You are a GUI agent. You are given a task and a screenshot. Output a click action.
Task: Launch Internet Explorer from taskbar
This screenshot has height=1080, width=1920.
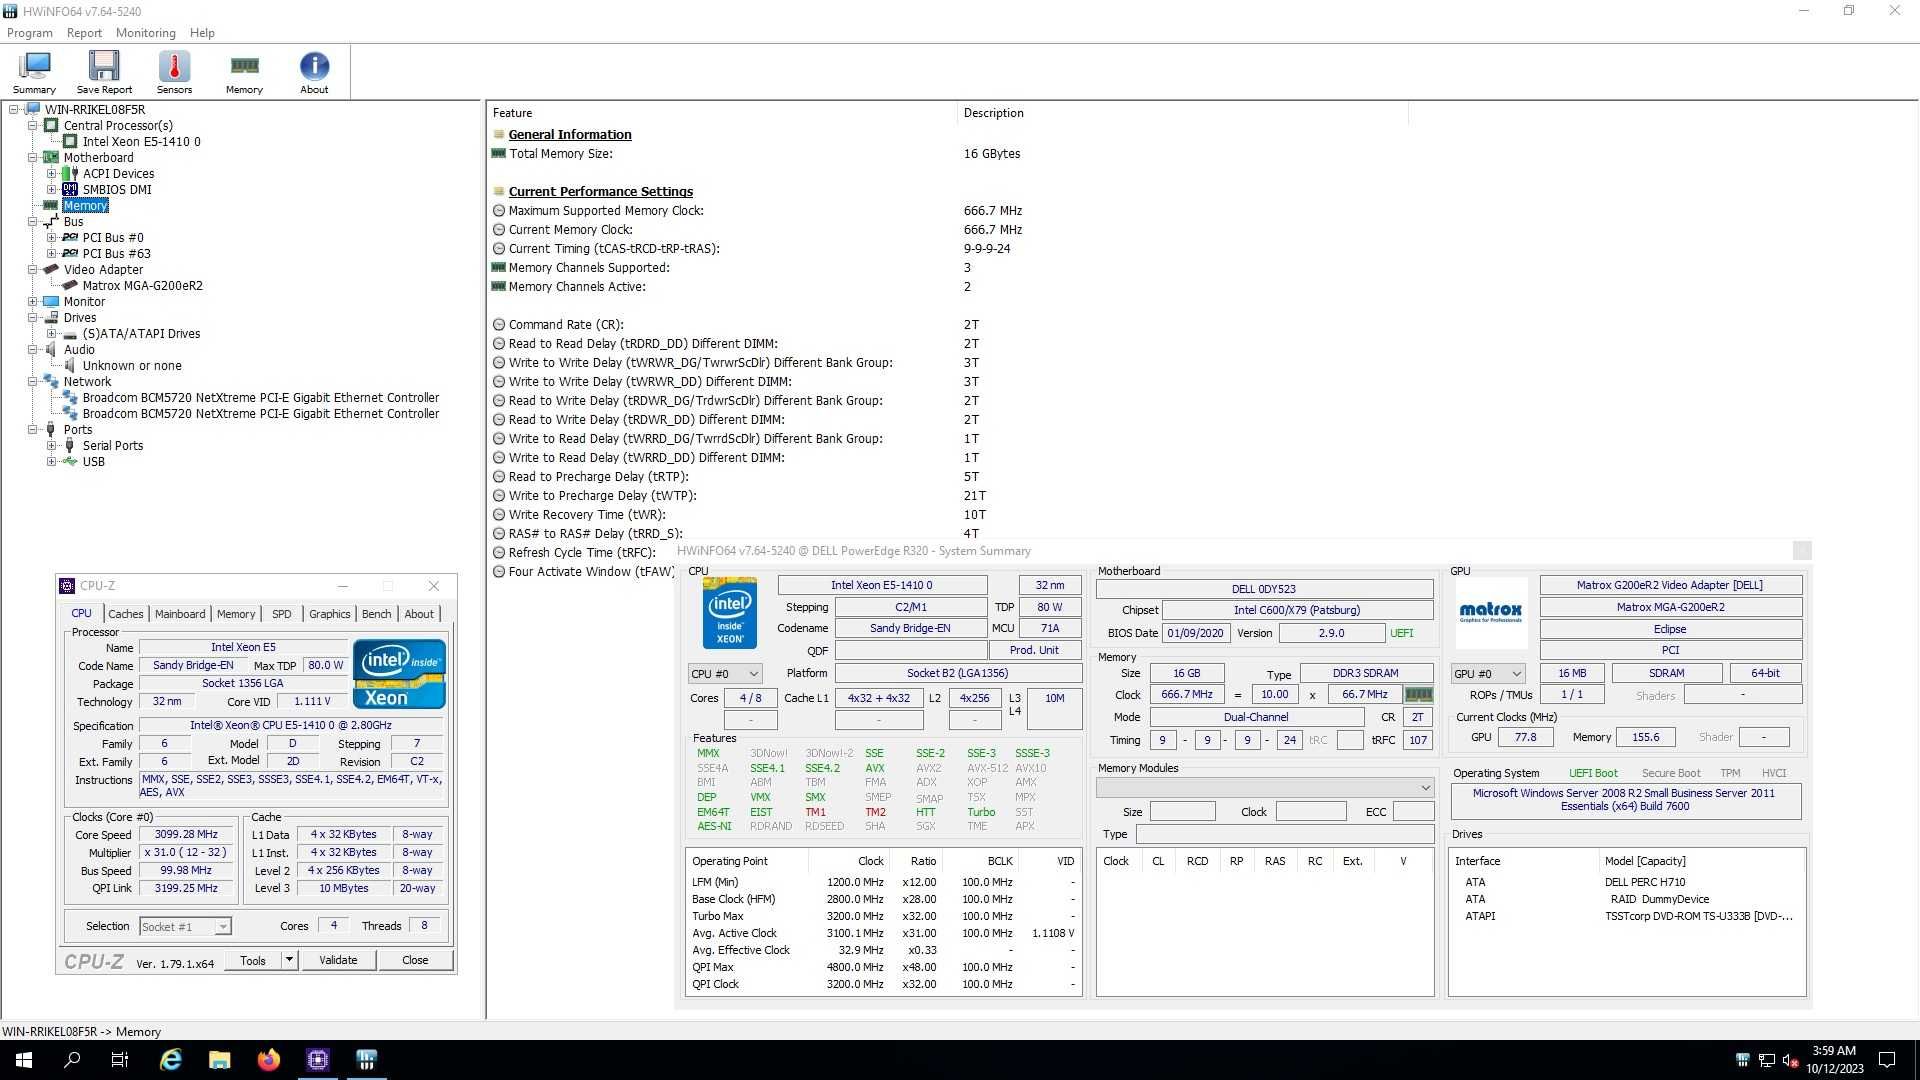click(x=171, y=1060)
